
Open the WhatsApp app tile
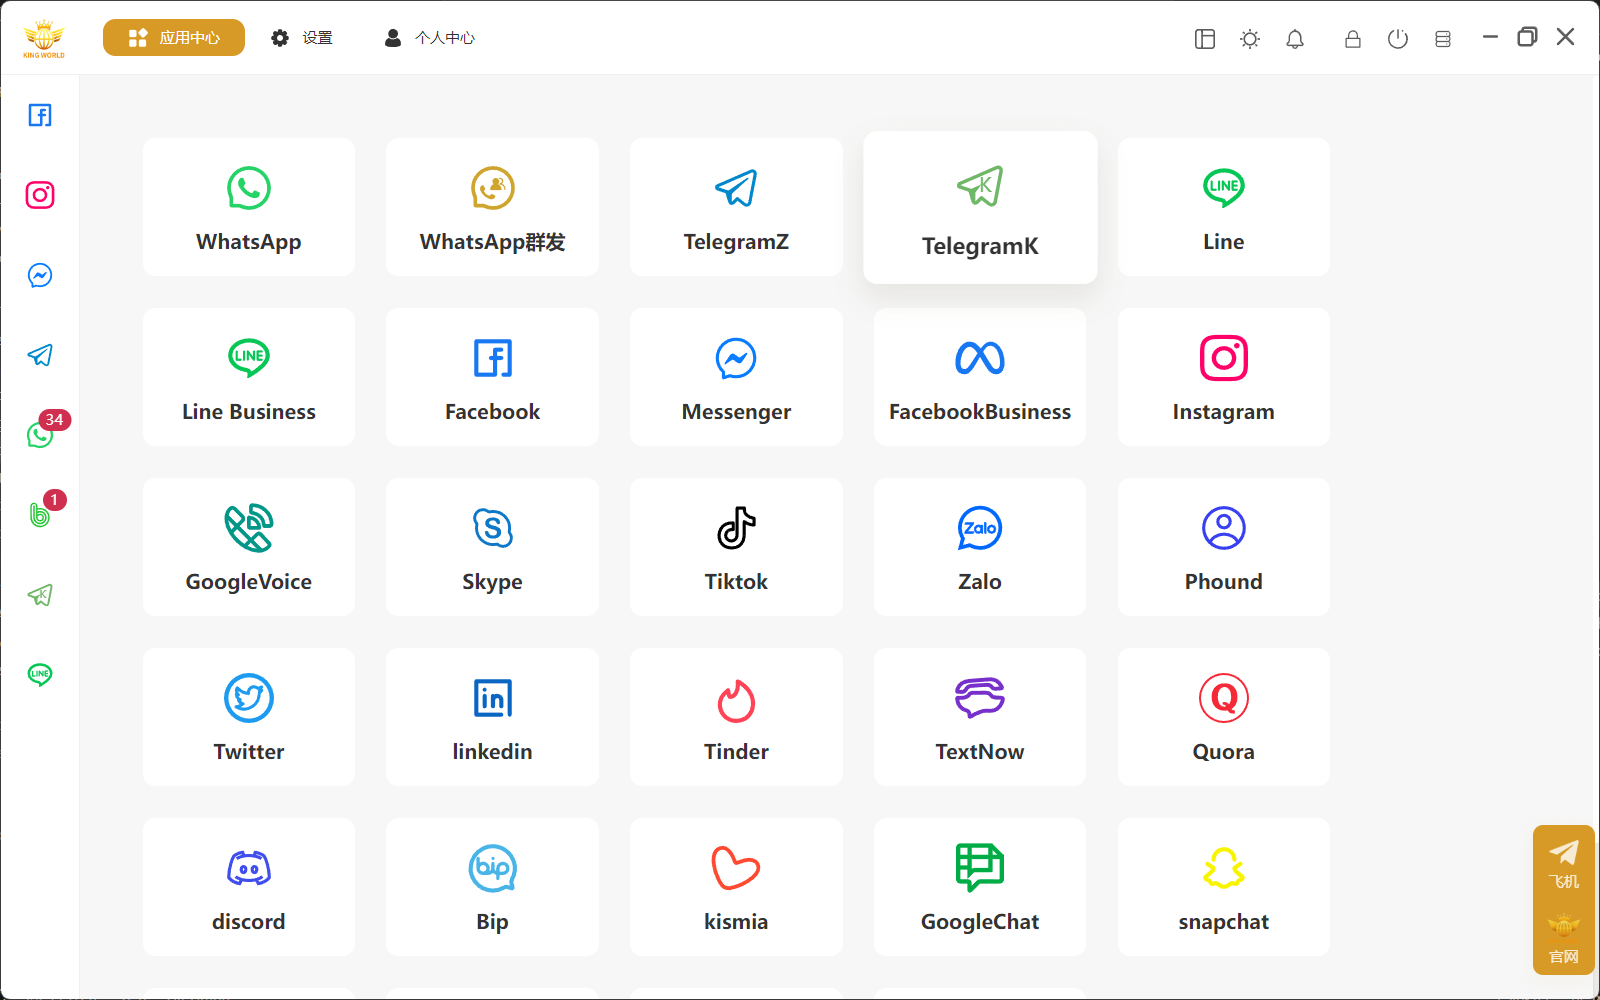click(x=248, y=207)
